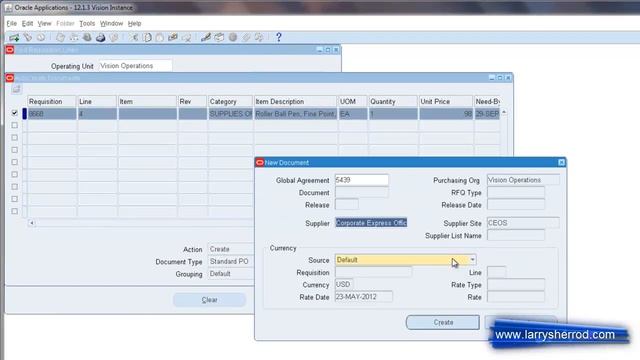Click the Clear button
640x360 pixels.
click(209, 300)
